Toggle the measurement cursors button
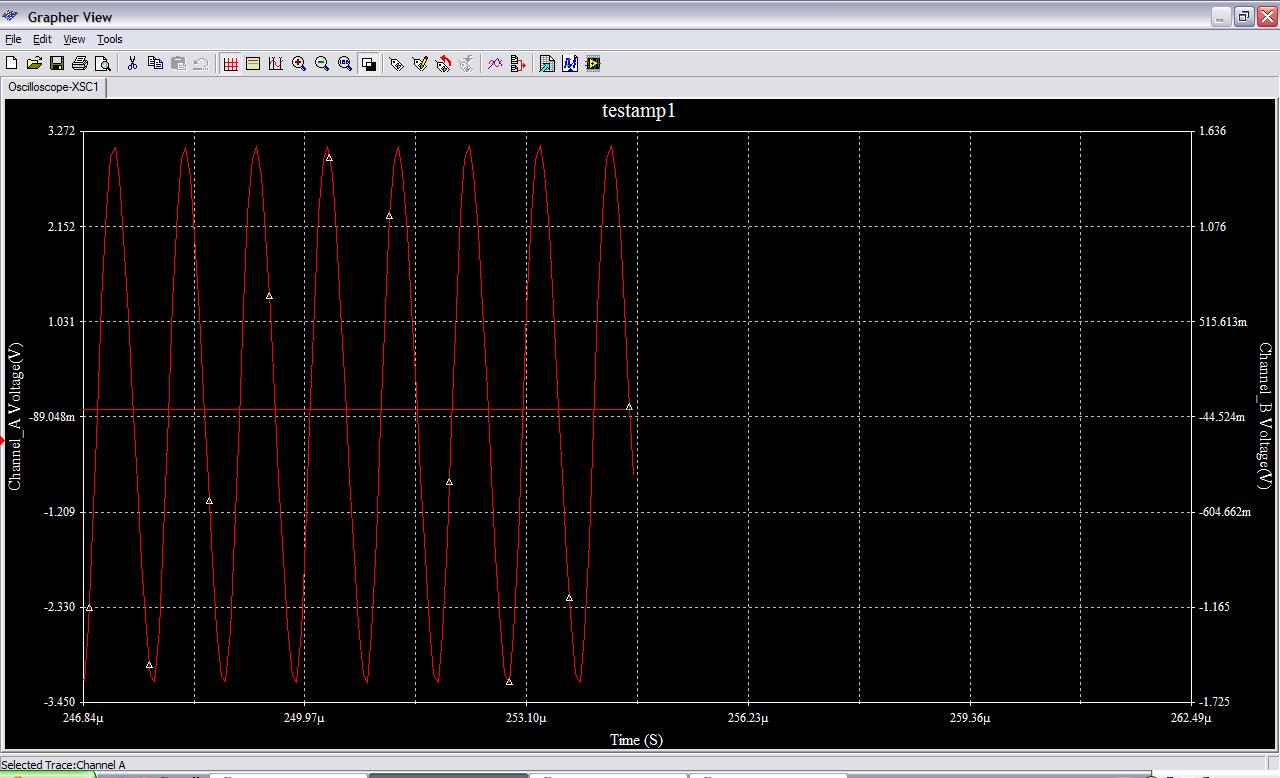This screenshot has width=1280, height=778. tap(276, 63)
